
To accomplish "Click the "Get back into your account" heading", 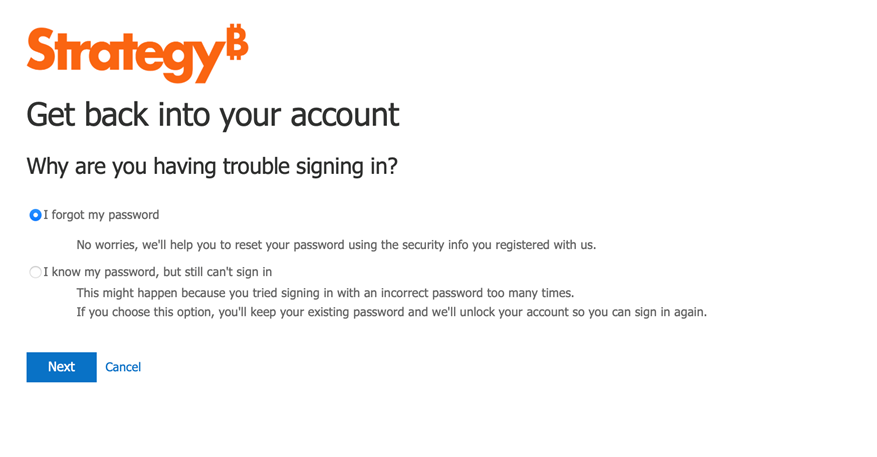I will (x=212, y=115).
